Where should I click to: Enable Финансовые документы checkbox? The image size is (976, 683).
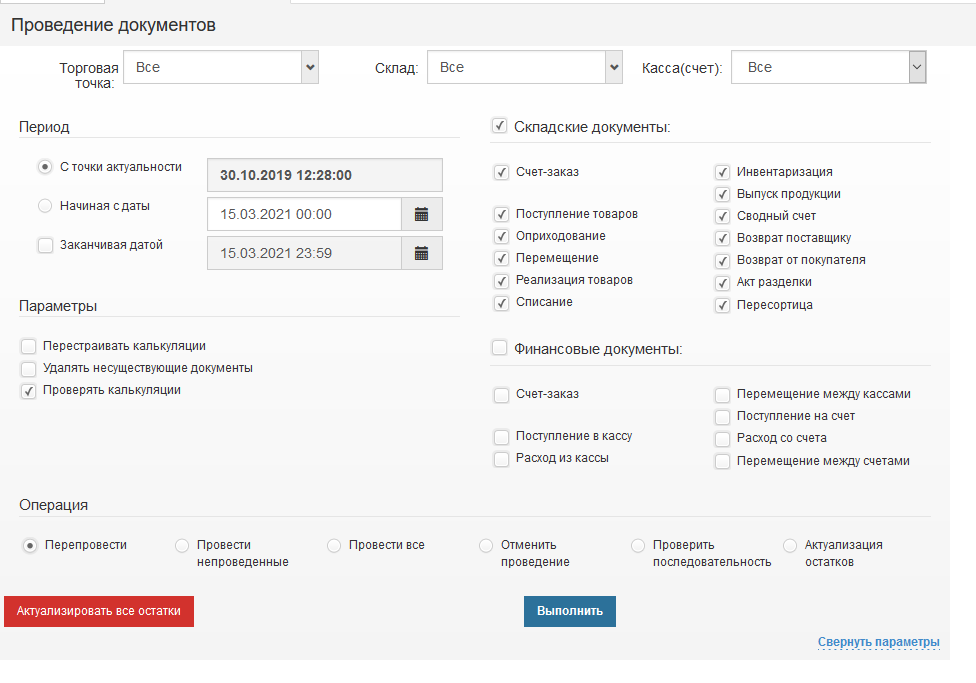coord(499,347)
